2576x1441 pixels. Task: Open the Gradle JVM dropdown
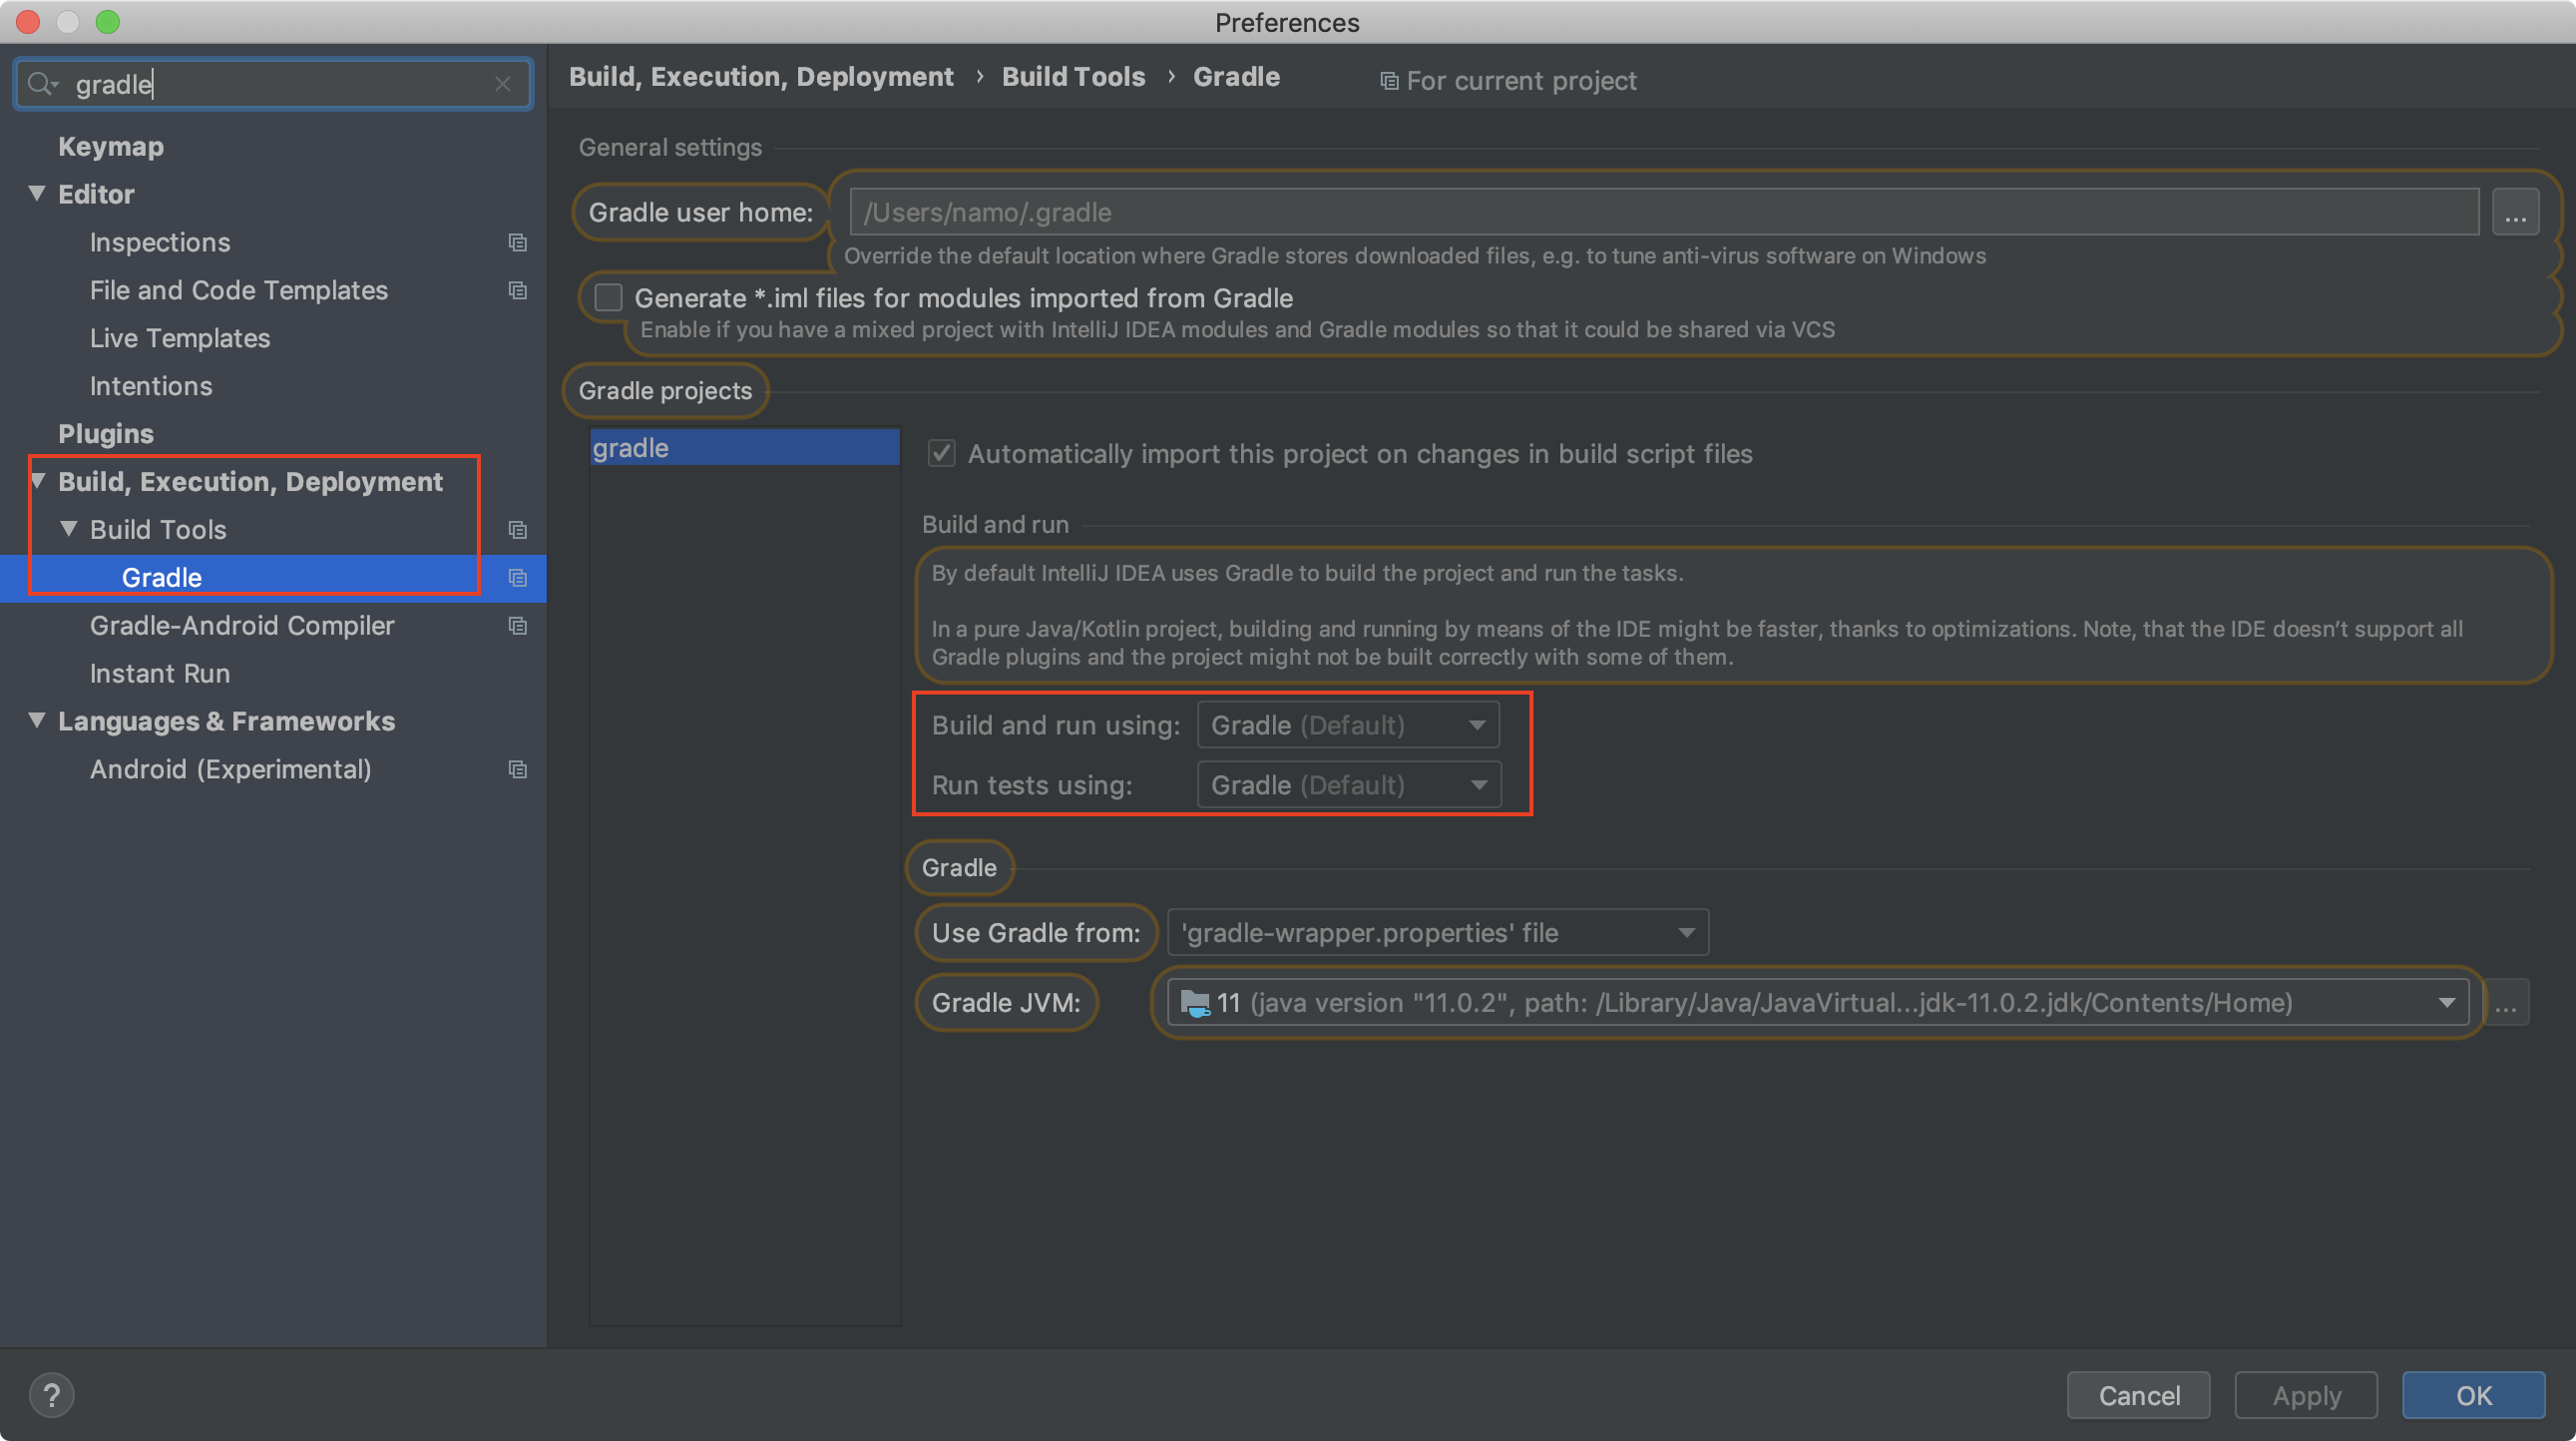1817,1002
